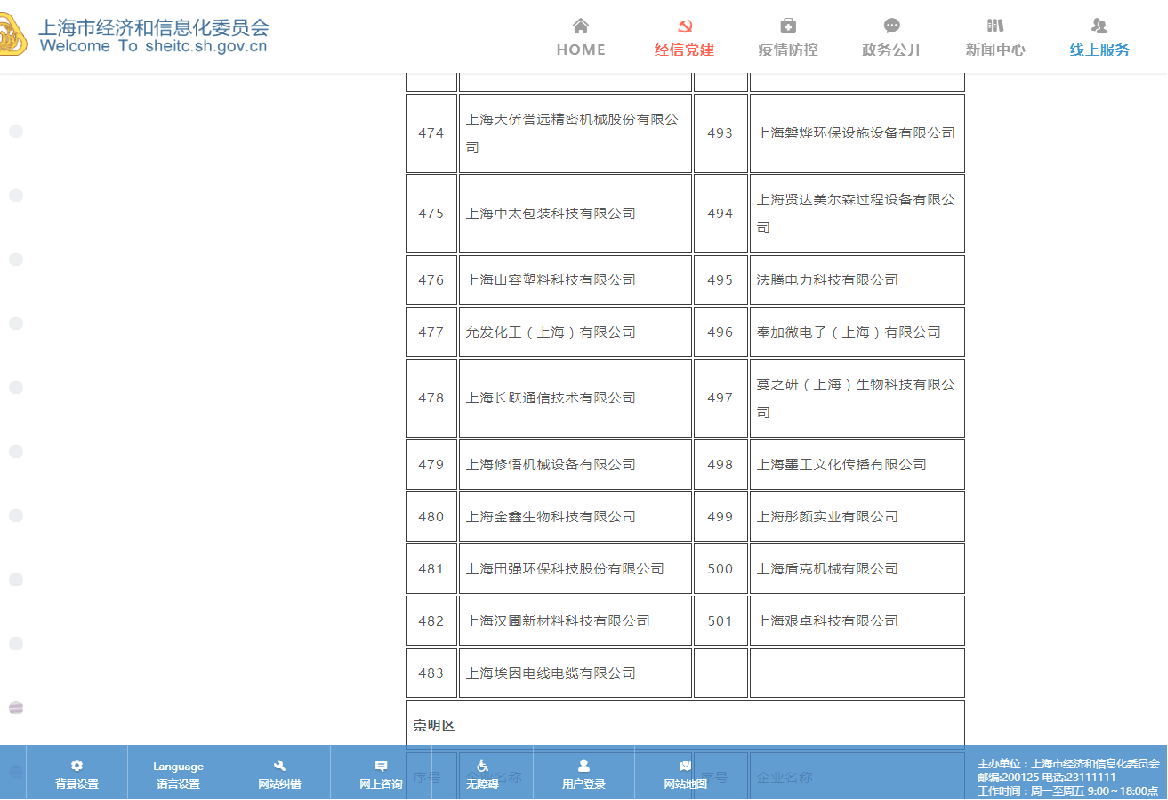Select the cell 法腾电力科技有限公司
This screenshot has width=1168, height=800.
click(x=857, y=280)
